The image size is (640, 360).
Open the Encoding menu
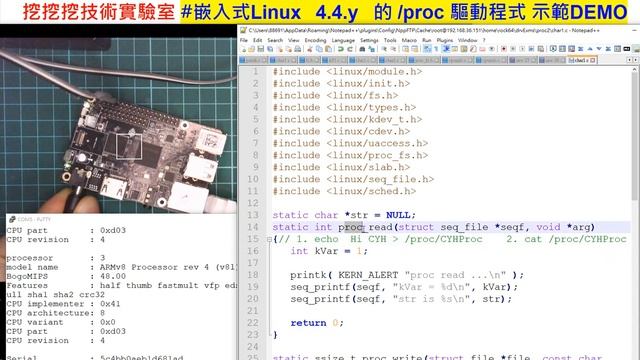tap(316, 40)
